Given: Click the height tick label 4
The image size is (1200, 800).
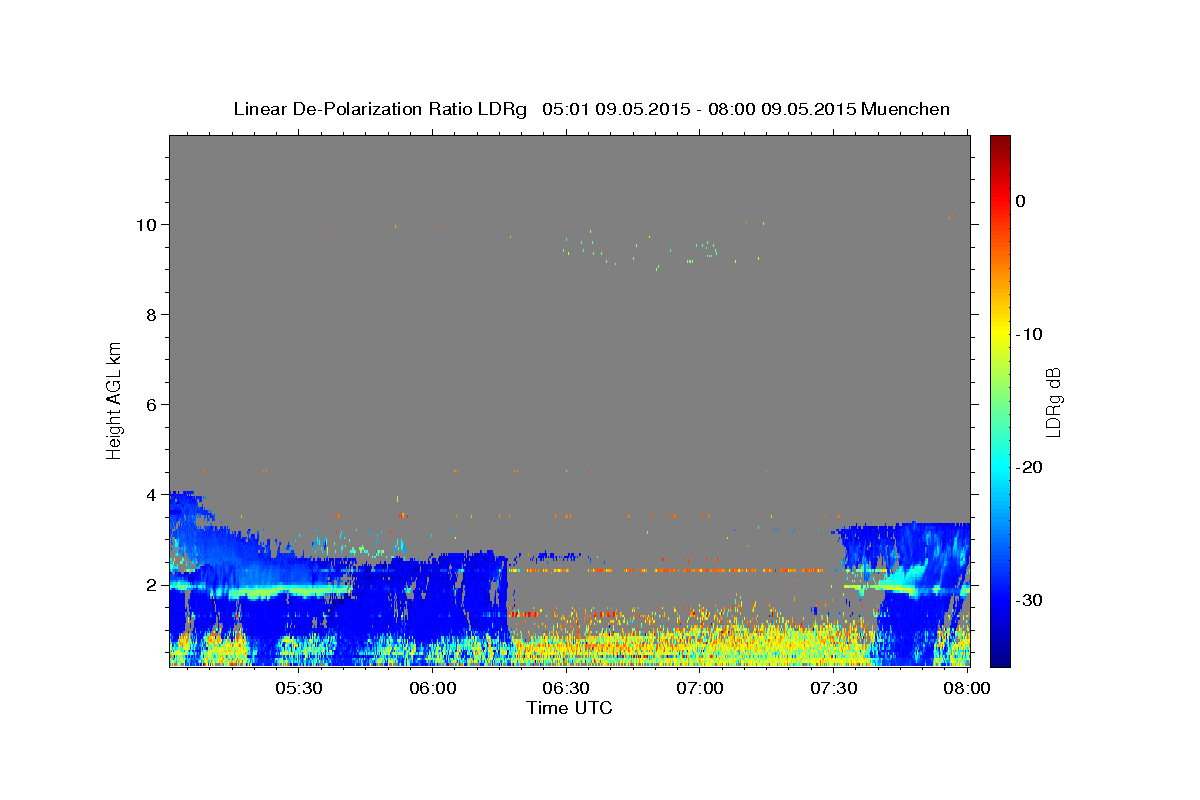Looking at the screenshot, I should click(151, 494).
